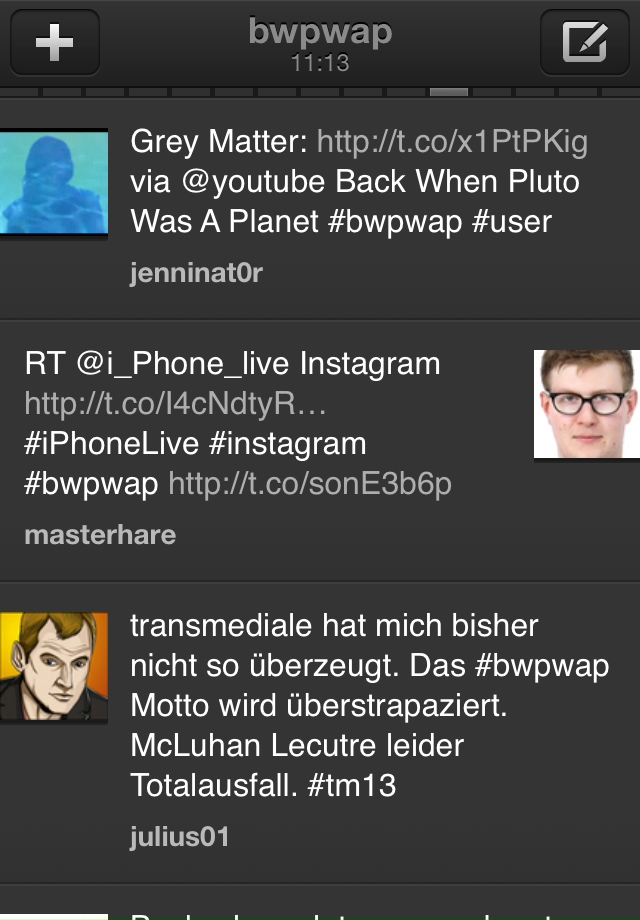Tap the plus add button

point(55,42)
